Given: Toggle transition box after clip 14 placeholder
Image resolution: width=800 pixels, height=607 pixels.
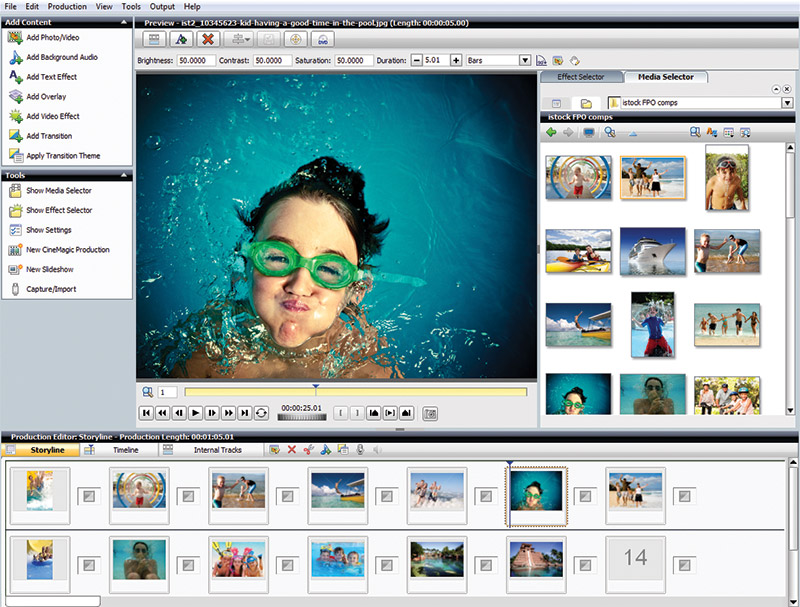Looking at the screenshot, I should click(x=685, y=565).
